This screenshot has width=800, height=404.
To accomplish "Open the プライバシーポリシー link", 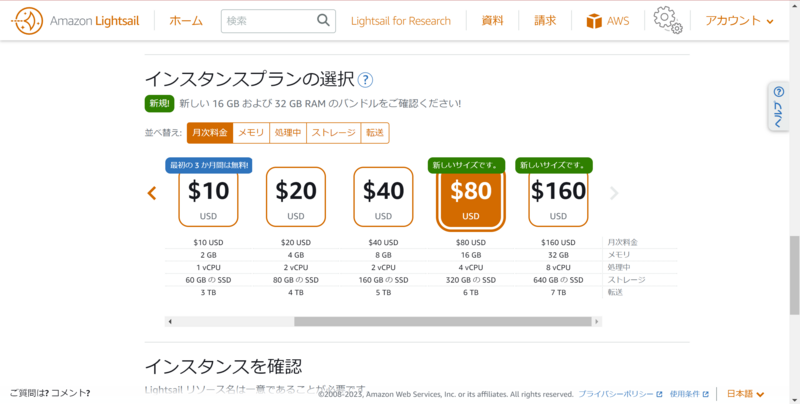I will pos(616,394).
